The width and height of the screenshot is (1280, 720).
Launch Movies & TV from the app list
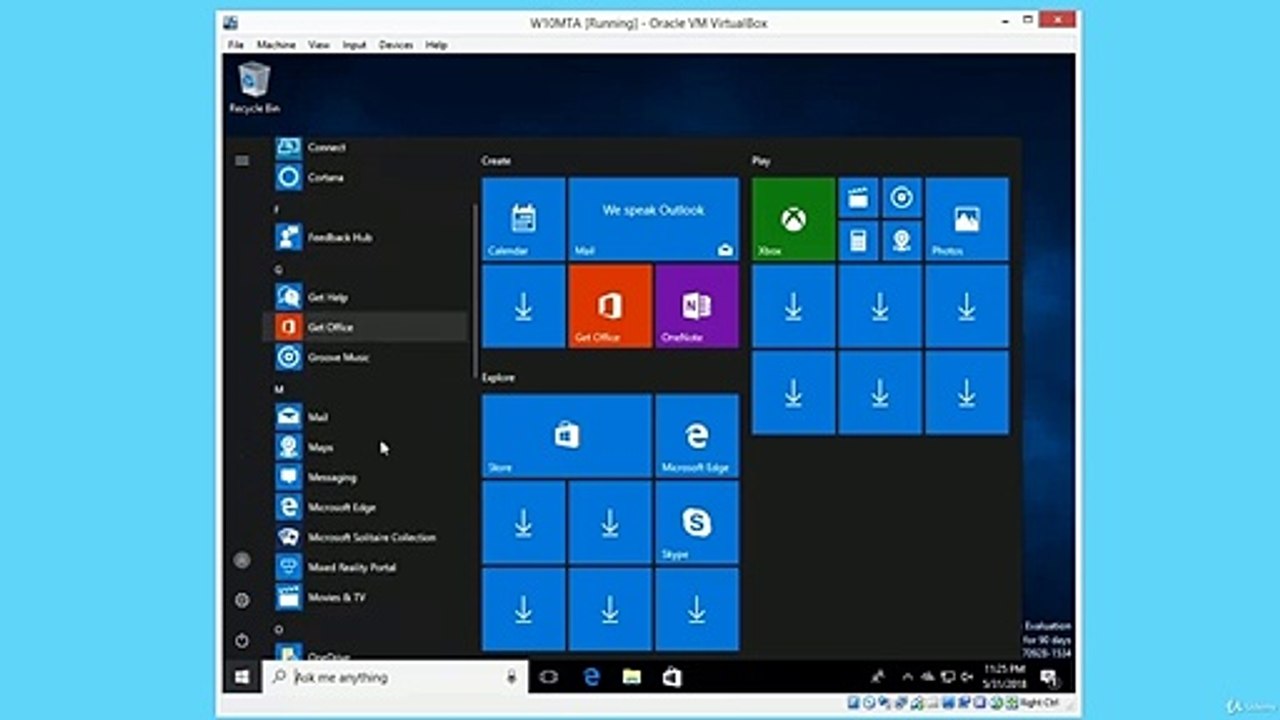pos(365,597)
